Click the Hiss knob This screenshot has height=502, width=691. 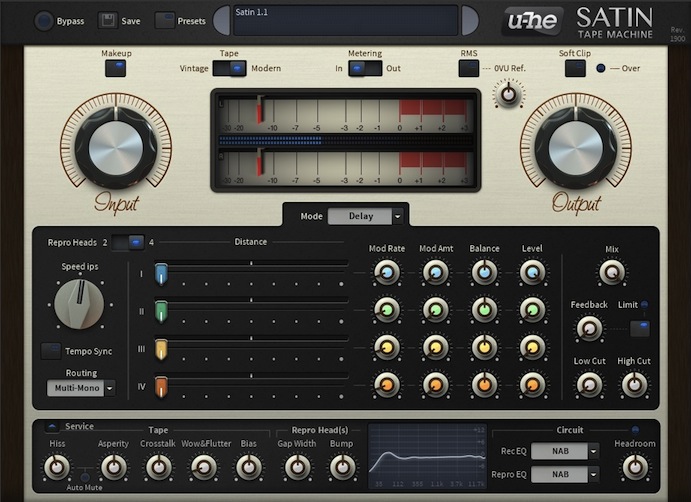(x=57, y=467)
